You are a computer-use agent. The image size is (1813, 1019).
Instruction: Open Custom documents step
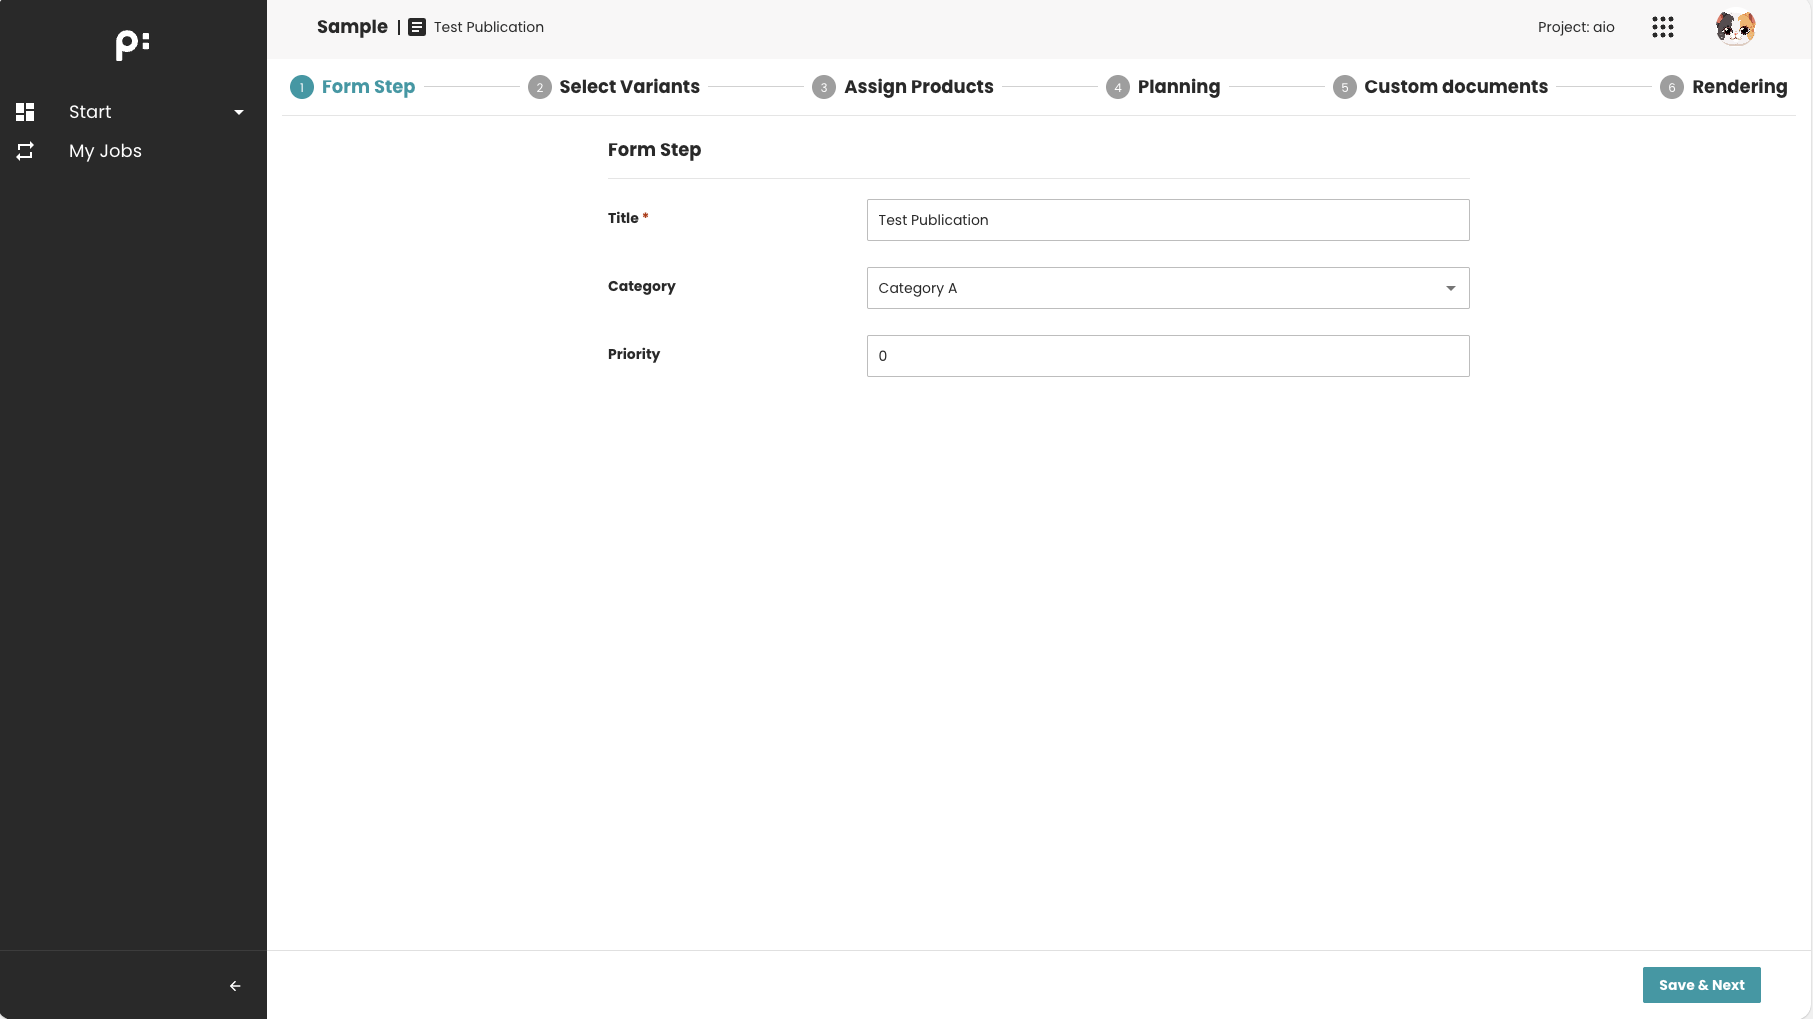[x=1454, y=87]
